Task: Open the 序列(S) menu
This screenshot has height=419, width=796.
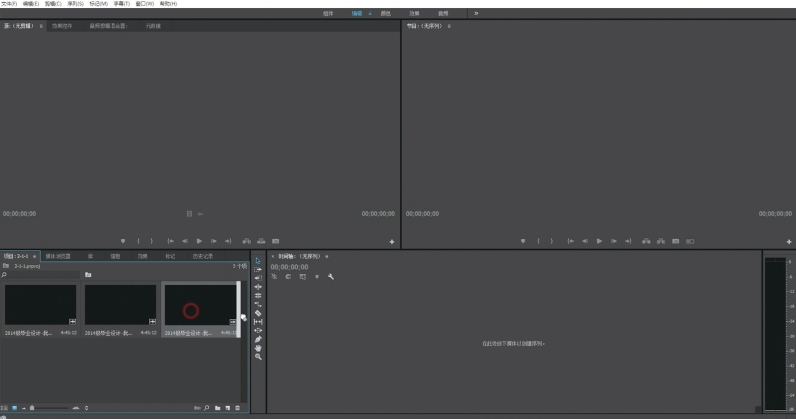Action: (x=75, y=4)
